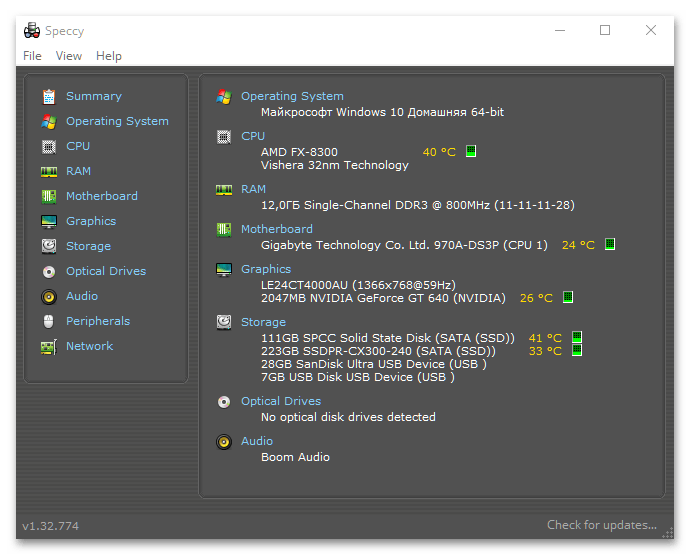Viewport: 690px width, 555px height.
Task: Click the green indicator beside motherboard 24 °C
Action: coord(610,244)
